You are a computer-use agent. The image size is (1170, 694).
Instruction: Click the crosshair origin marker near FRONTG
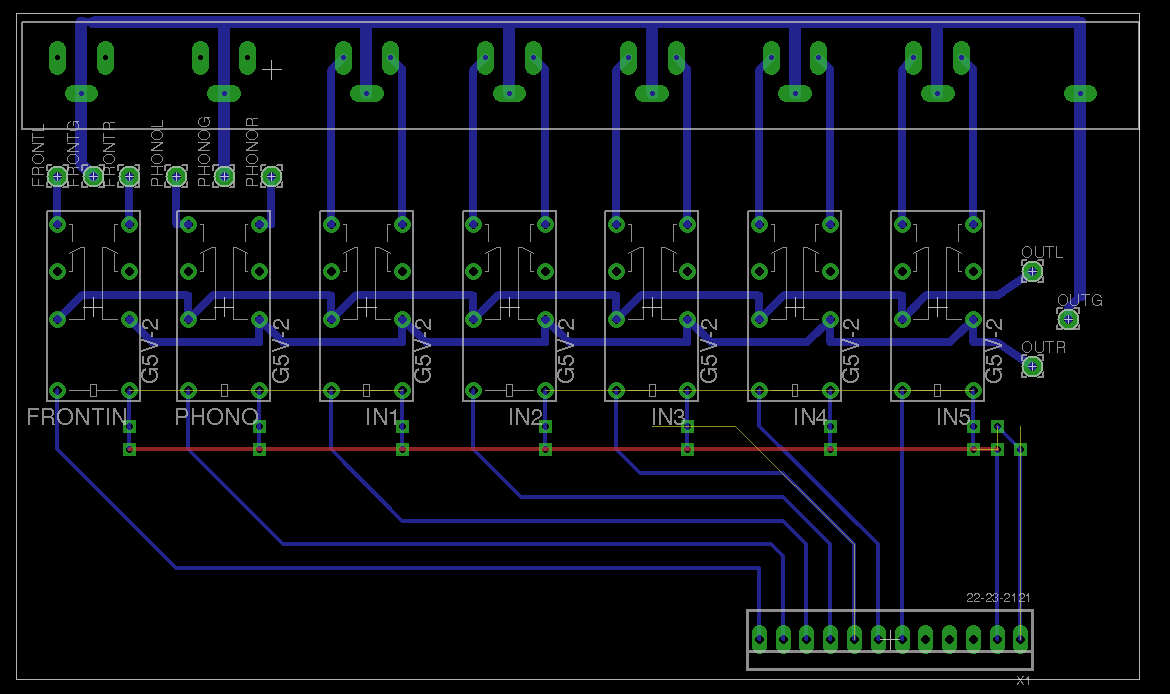click(270, 70)
